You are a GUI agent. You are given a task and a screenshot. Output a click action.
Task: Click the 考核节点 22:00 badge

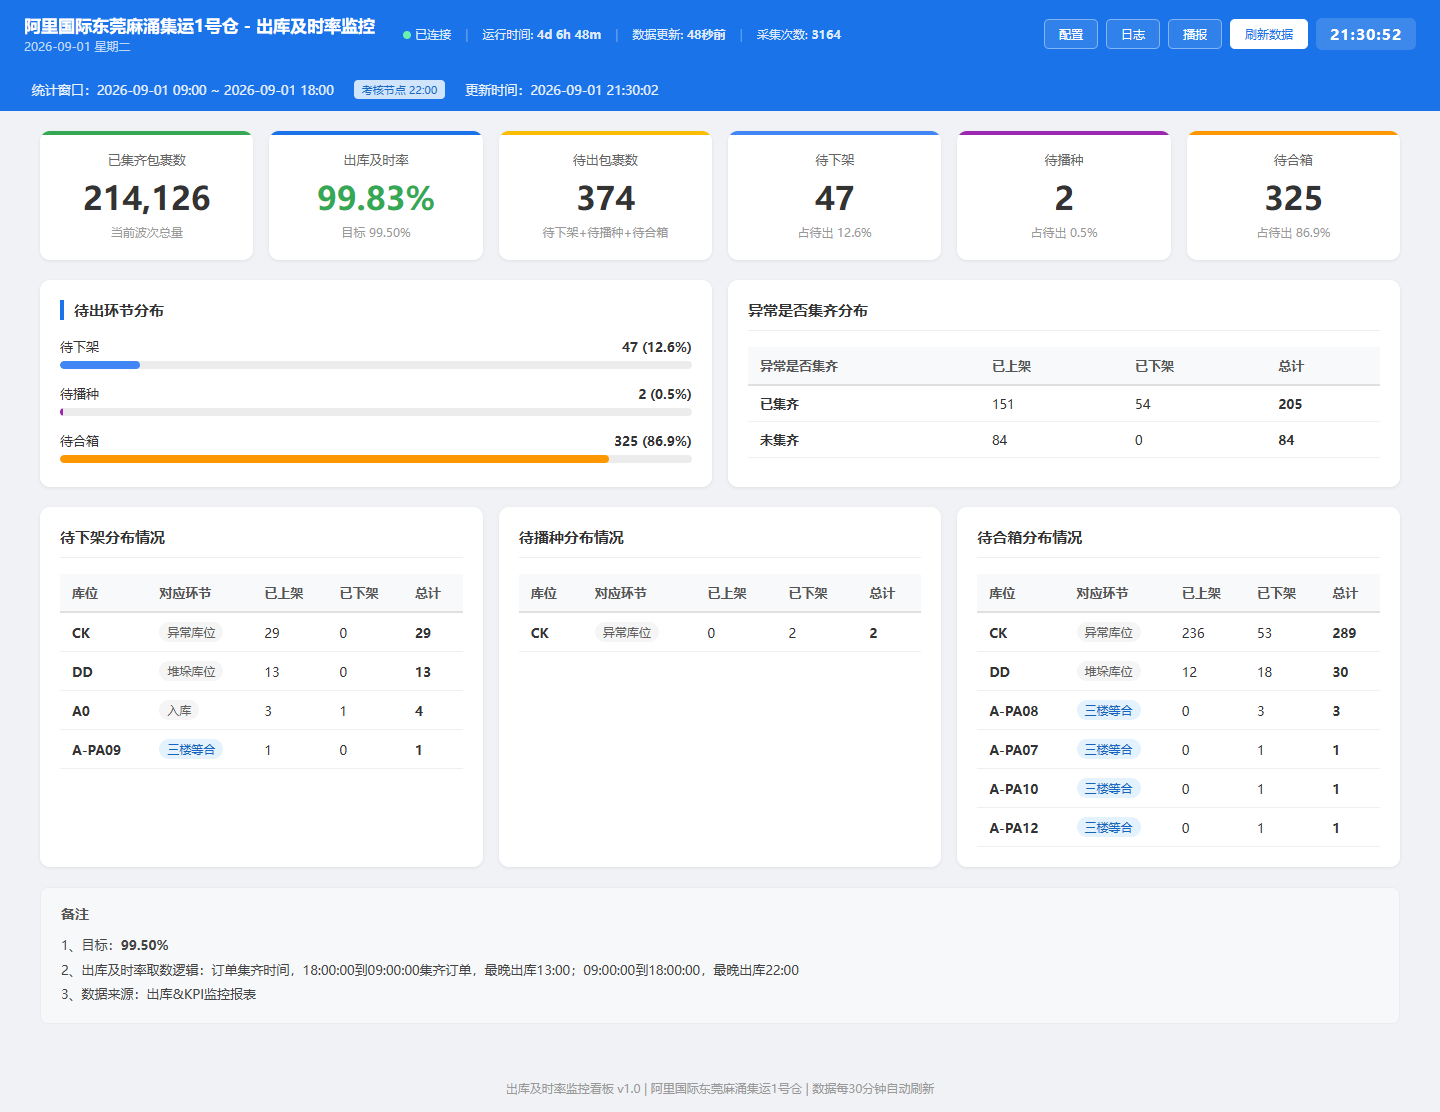pos(399,90)
